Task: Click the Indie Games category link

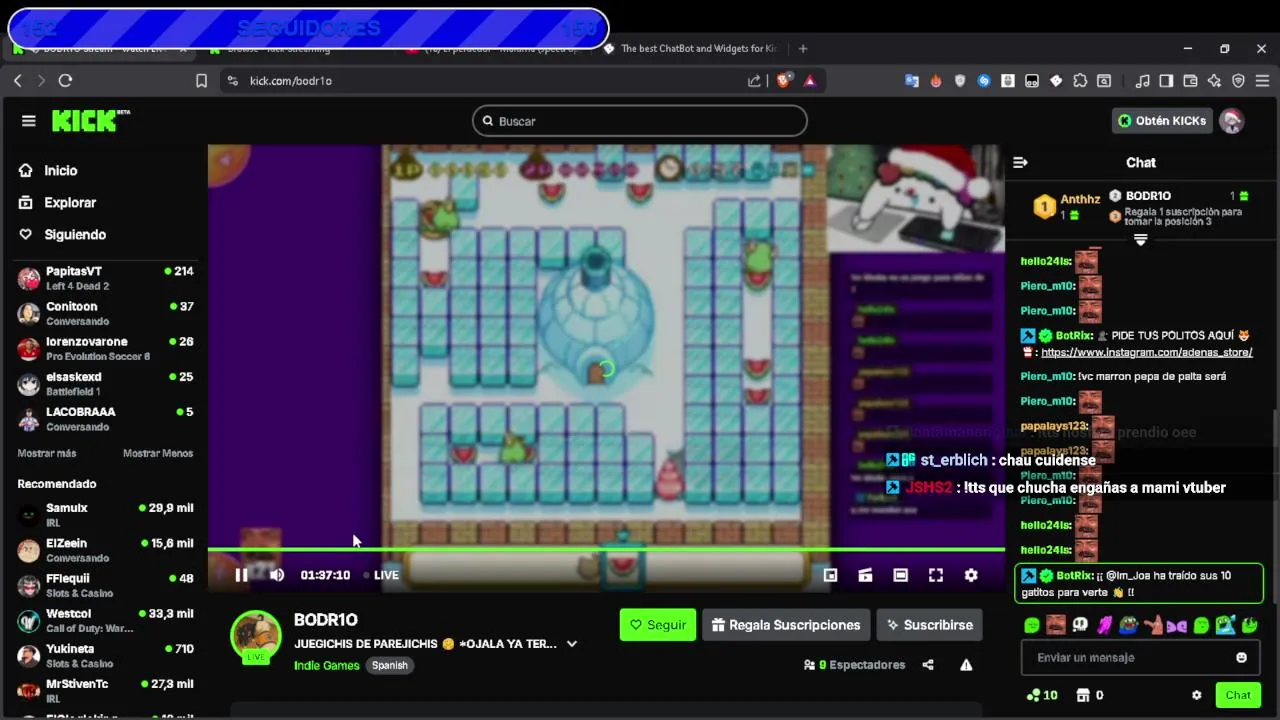Action: click(x=326, y=666)
